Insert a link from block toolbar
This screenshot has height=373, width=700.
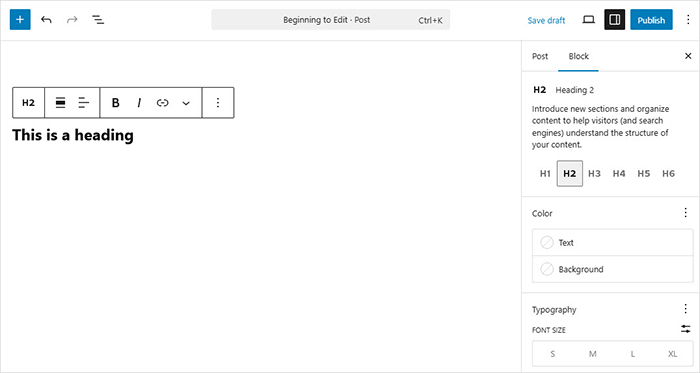pos(162,103)
